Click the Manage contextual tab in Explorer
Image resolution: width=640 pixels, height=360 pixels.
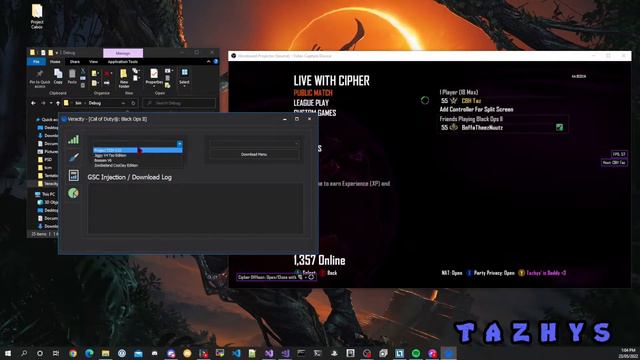coord(123,53)
